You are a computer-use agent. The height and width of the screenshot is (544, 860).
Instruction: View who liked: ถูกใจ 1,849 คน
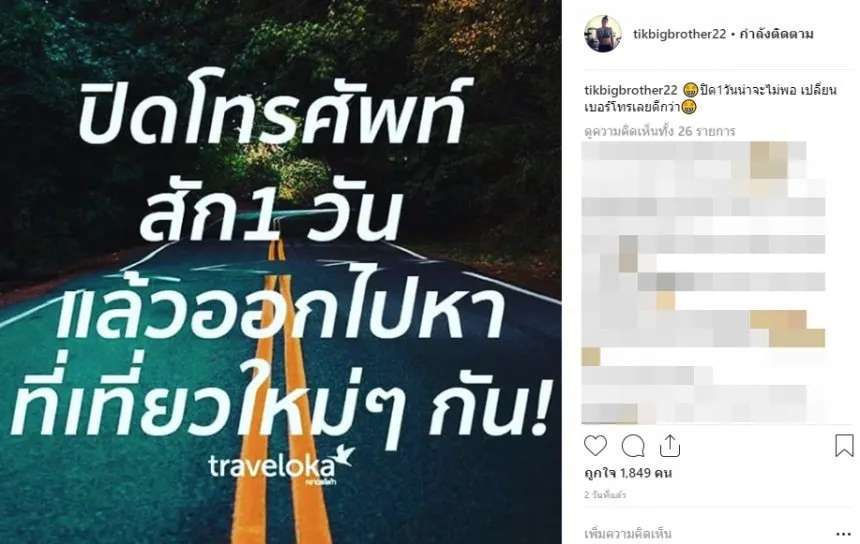[628, 473]
